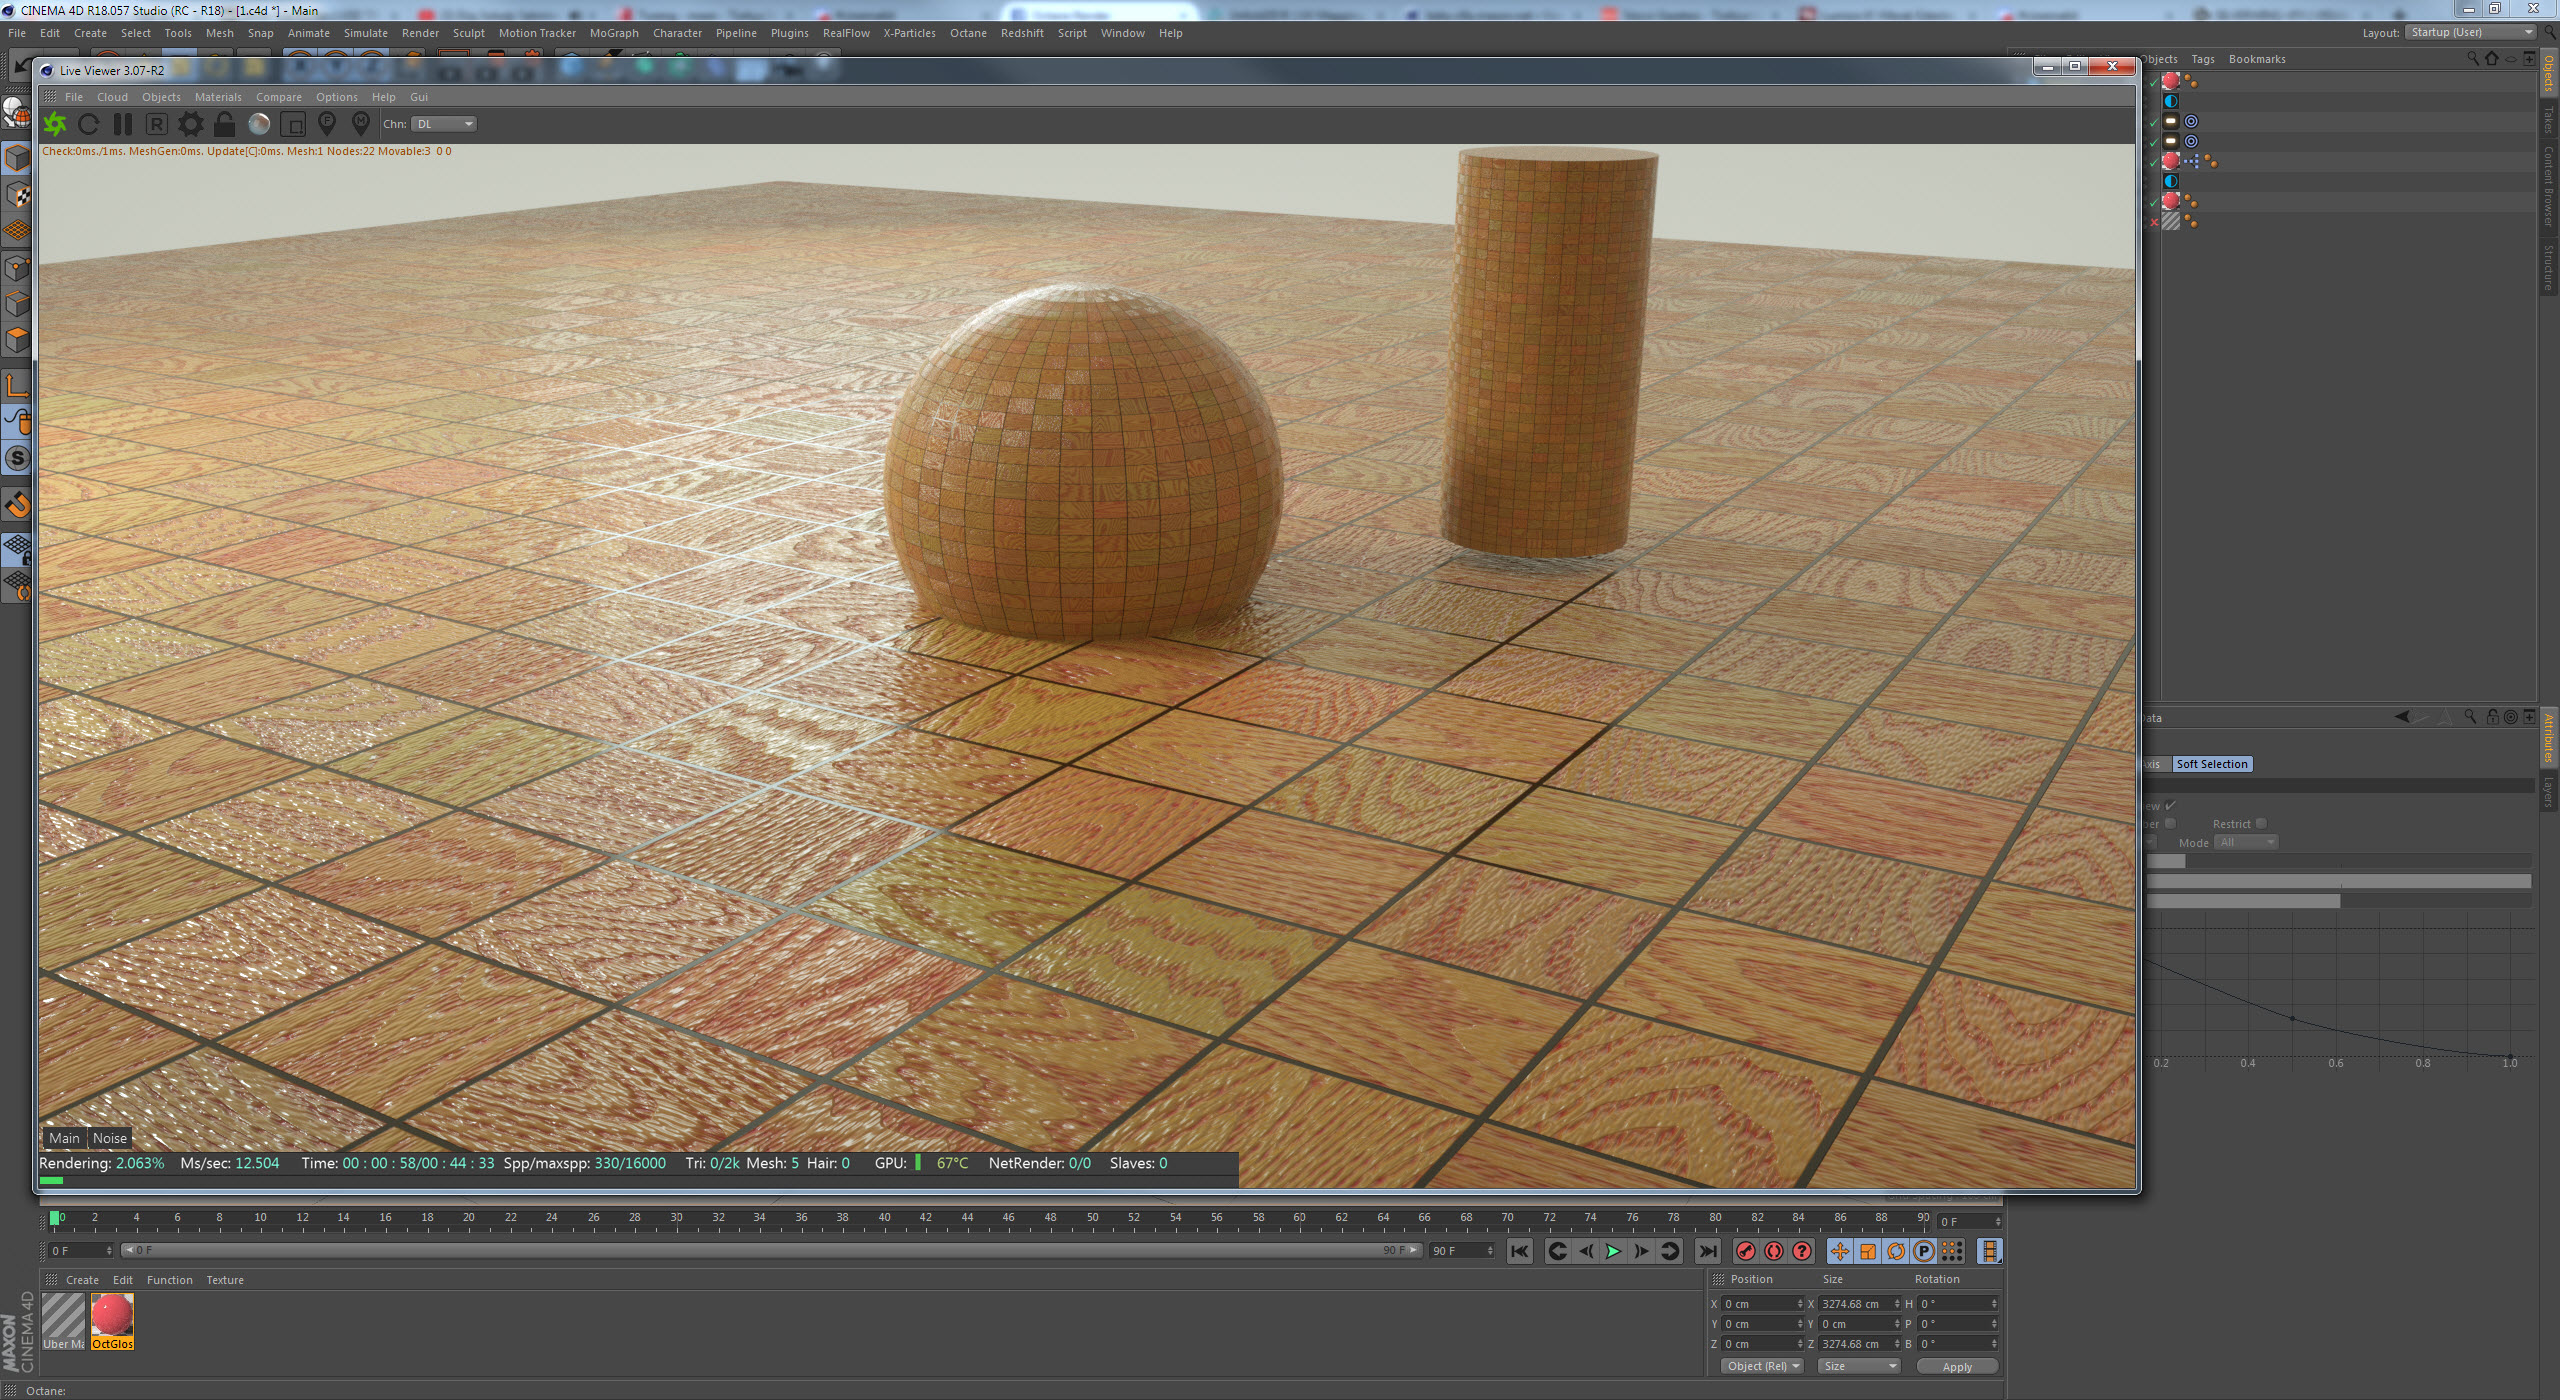
Task: Toggle the Restrict checkbox
Action: pos(2261,824)
